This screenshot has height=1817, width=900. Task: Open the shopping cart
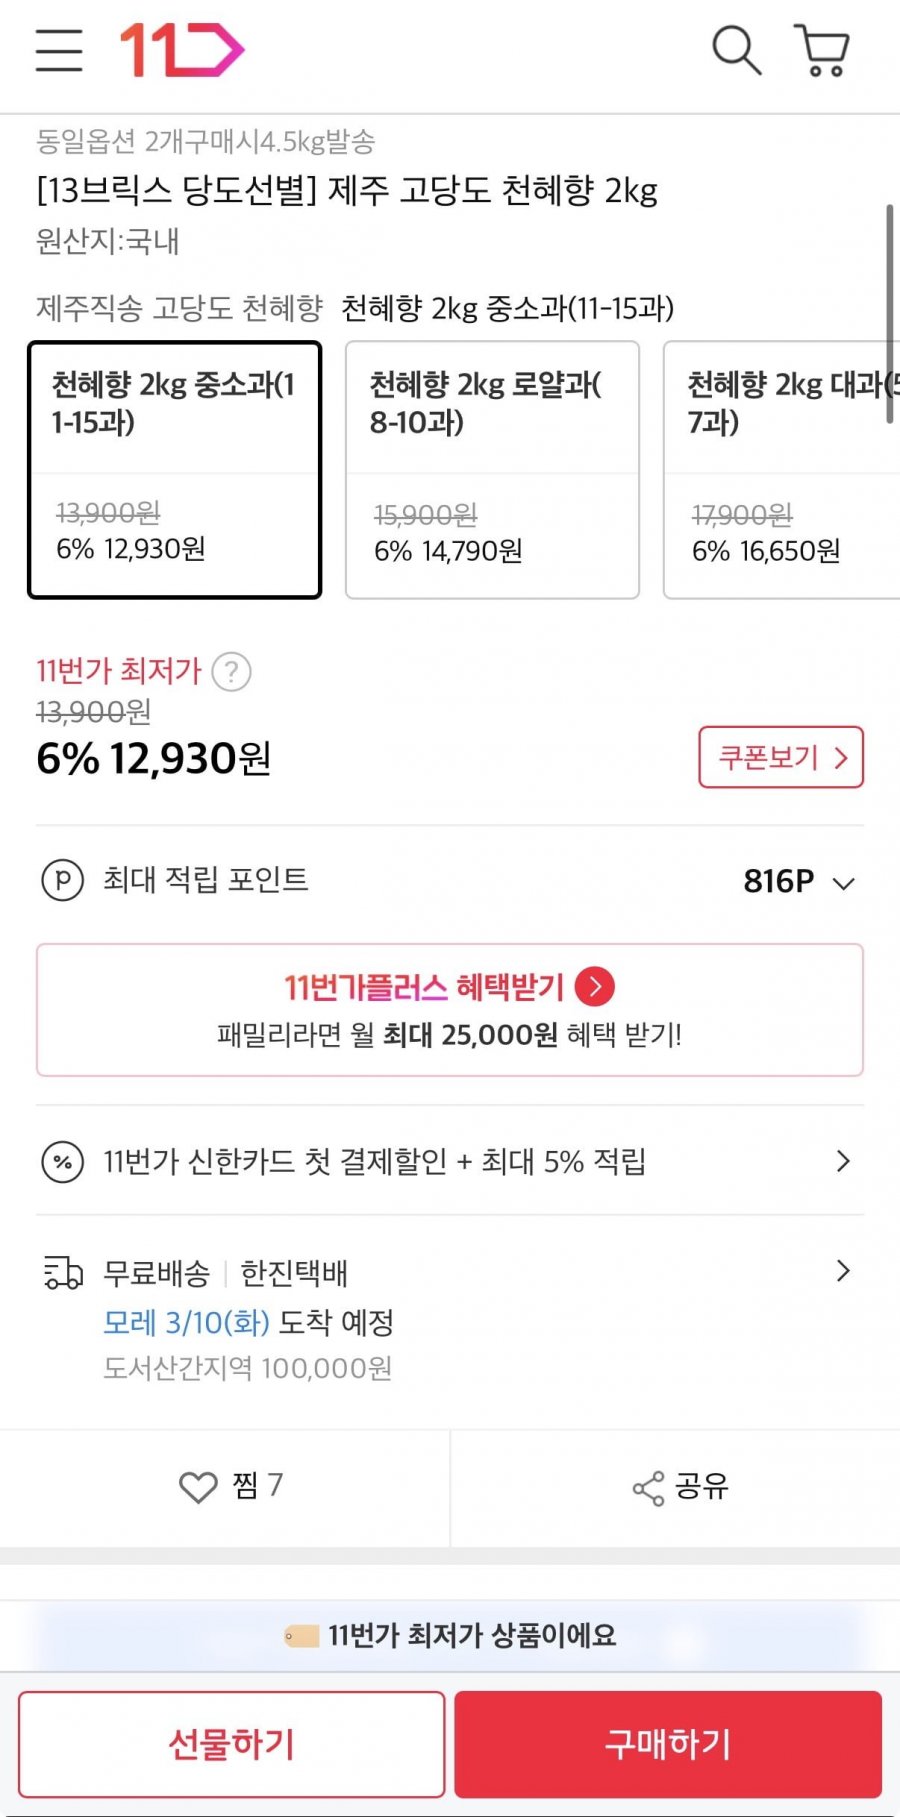tap(822, 50)
